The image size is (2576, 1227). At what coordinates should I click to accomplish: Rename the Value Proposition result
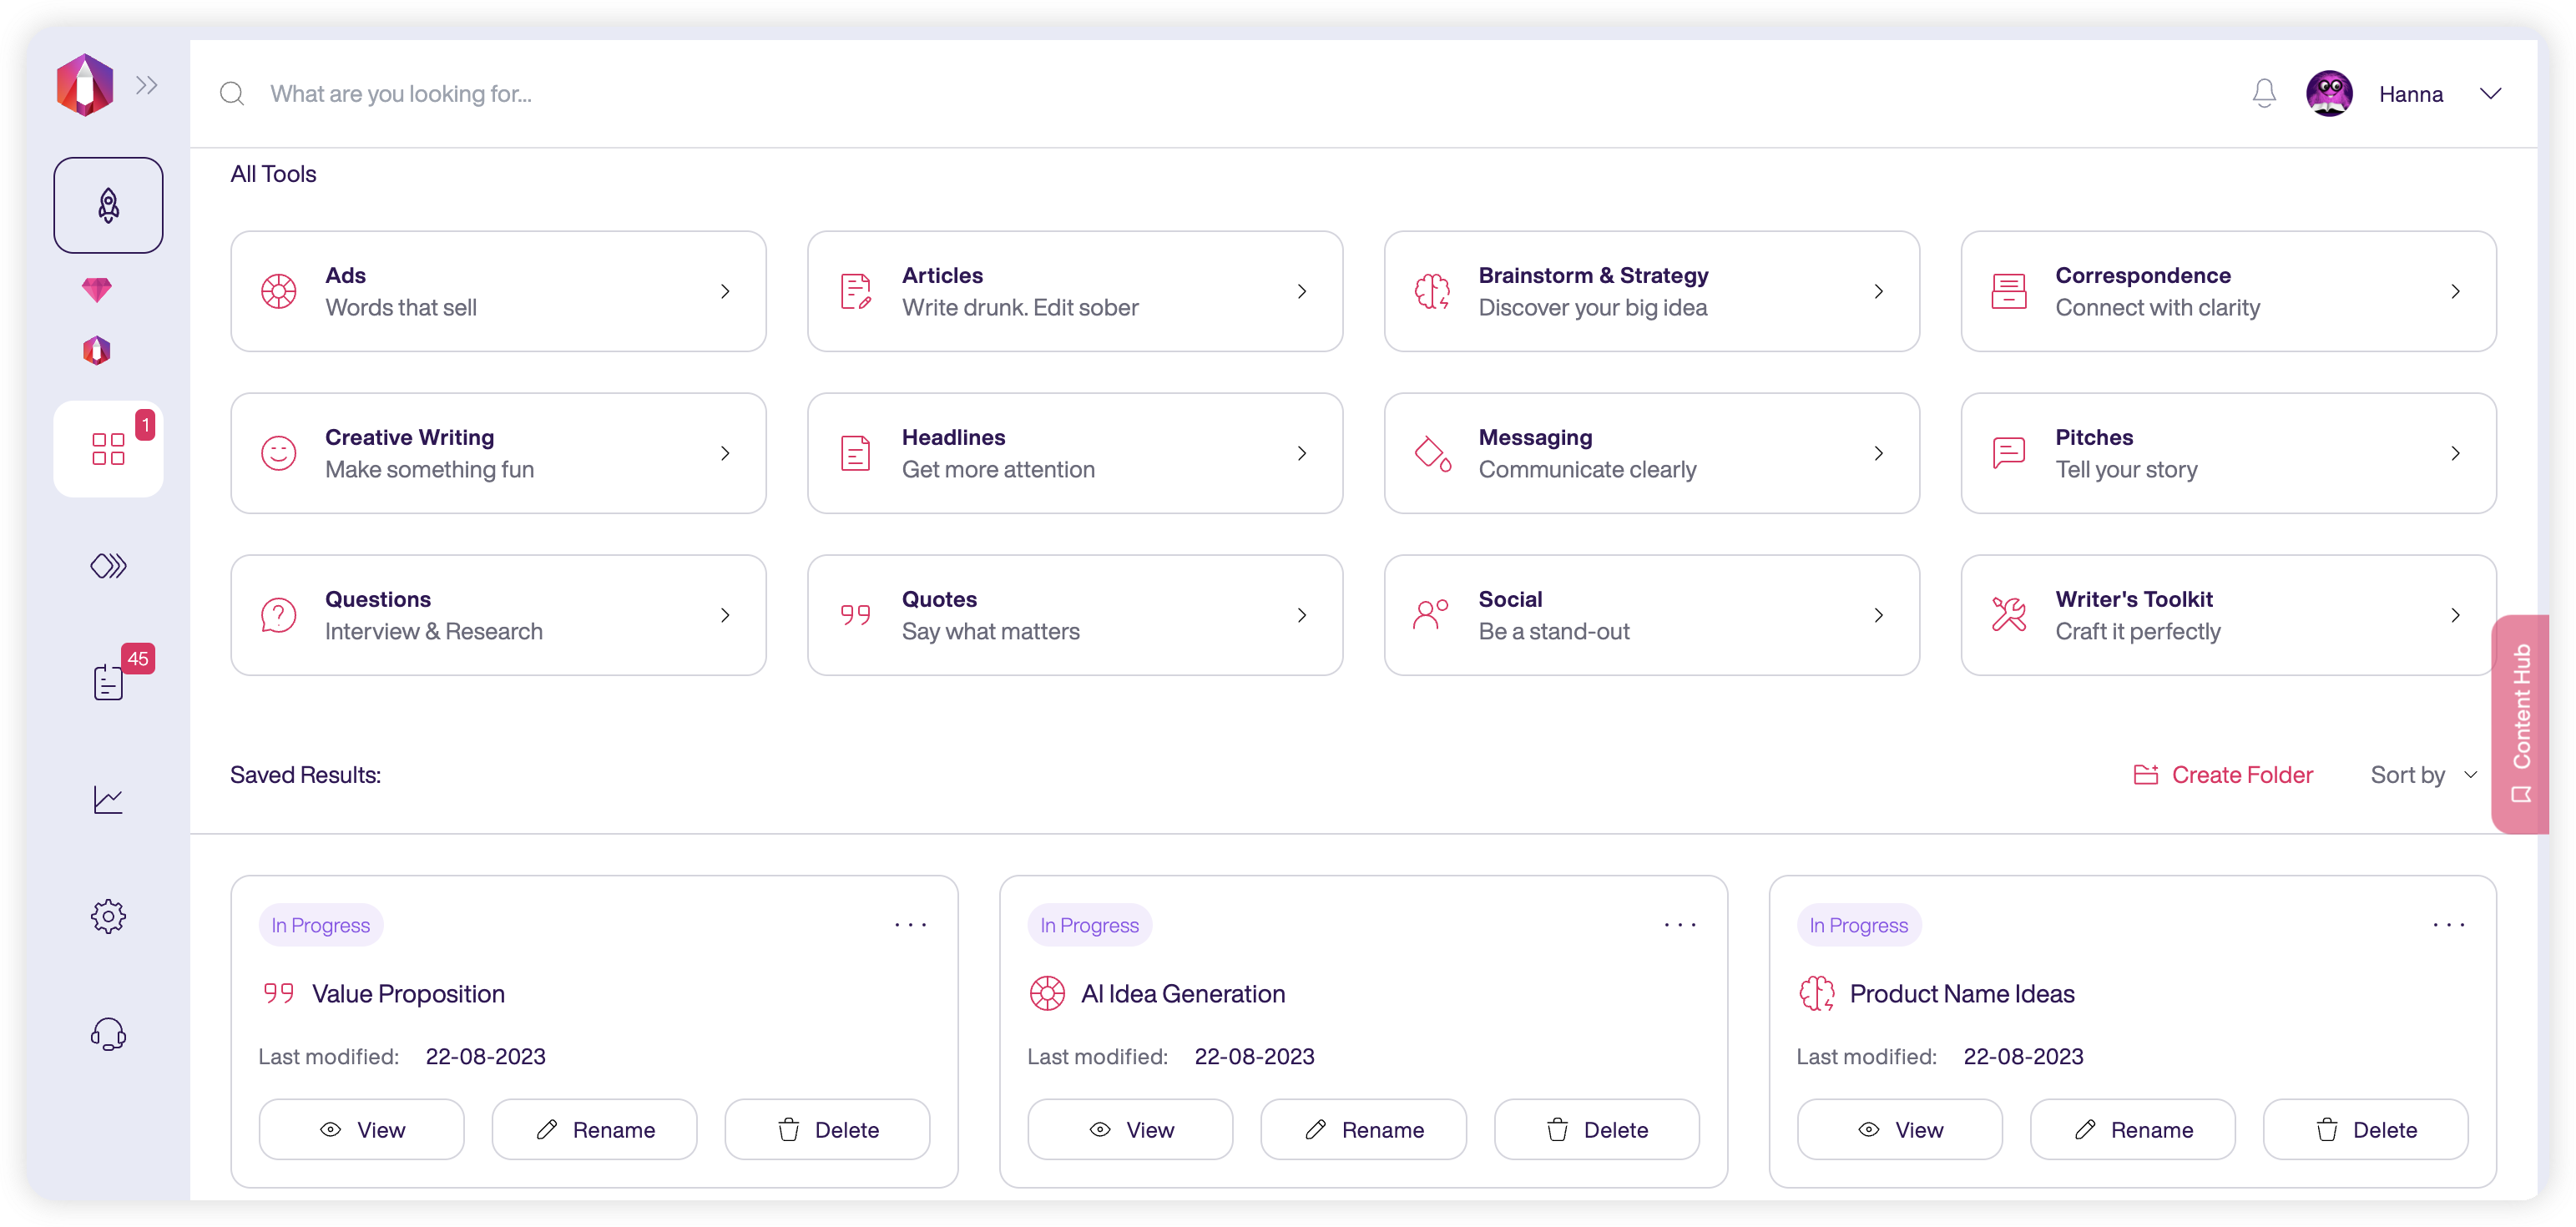594,1130
